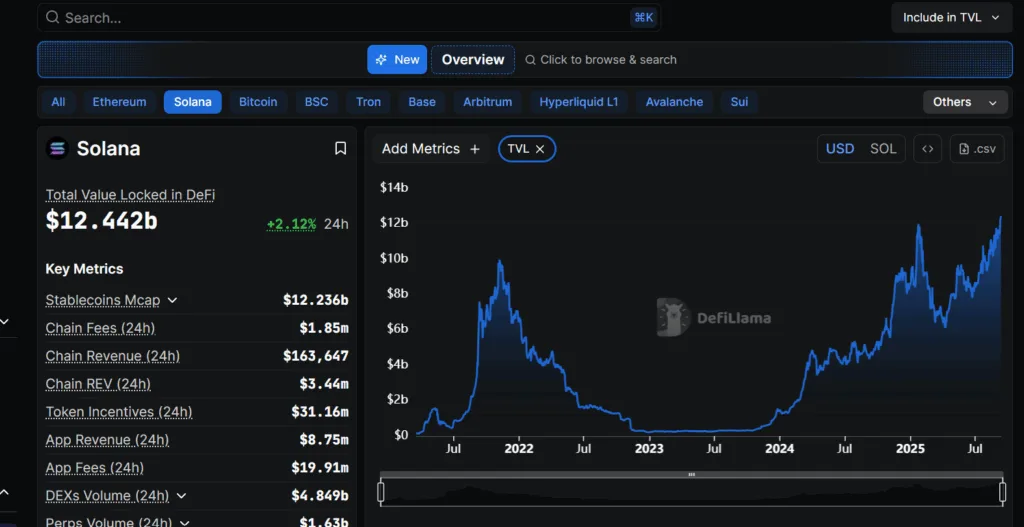Expand the Perps Volume (24h) row
The height and width of the screenshot is (527, 1024).
(185, 522)
